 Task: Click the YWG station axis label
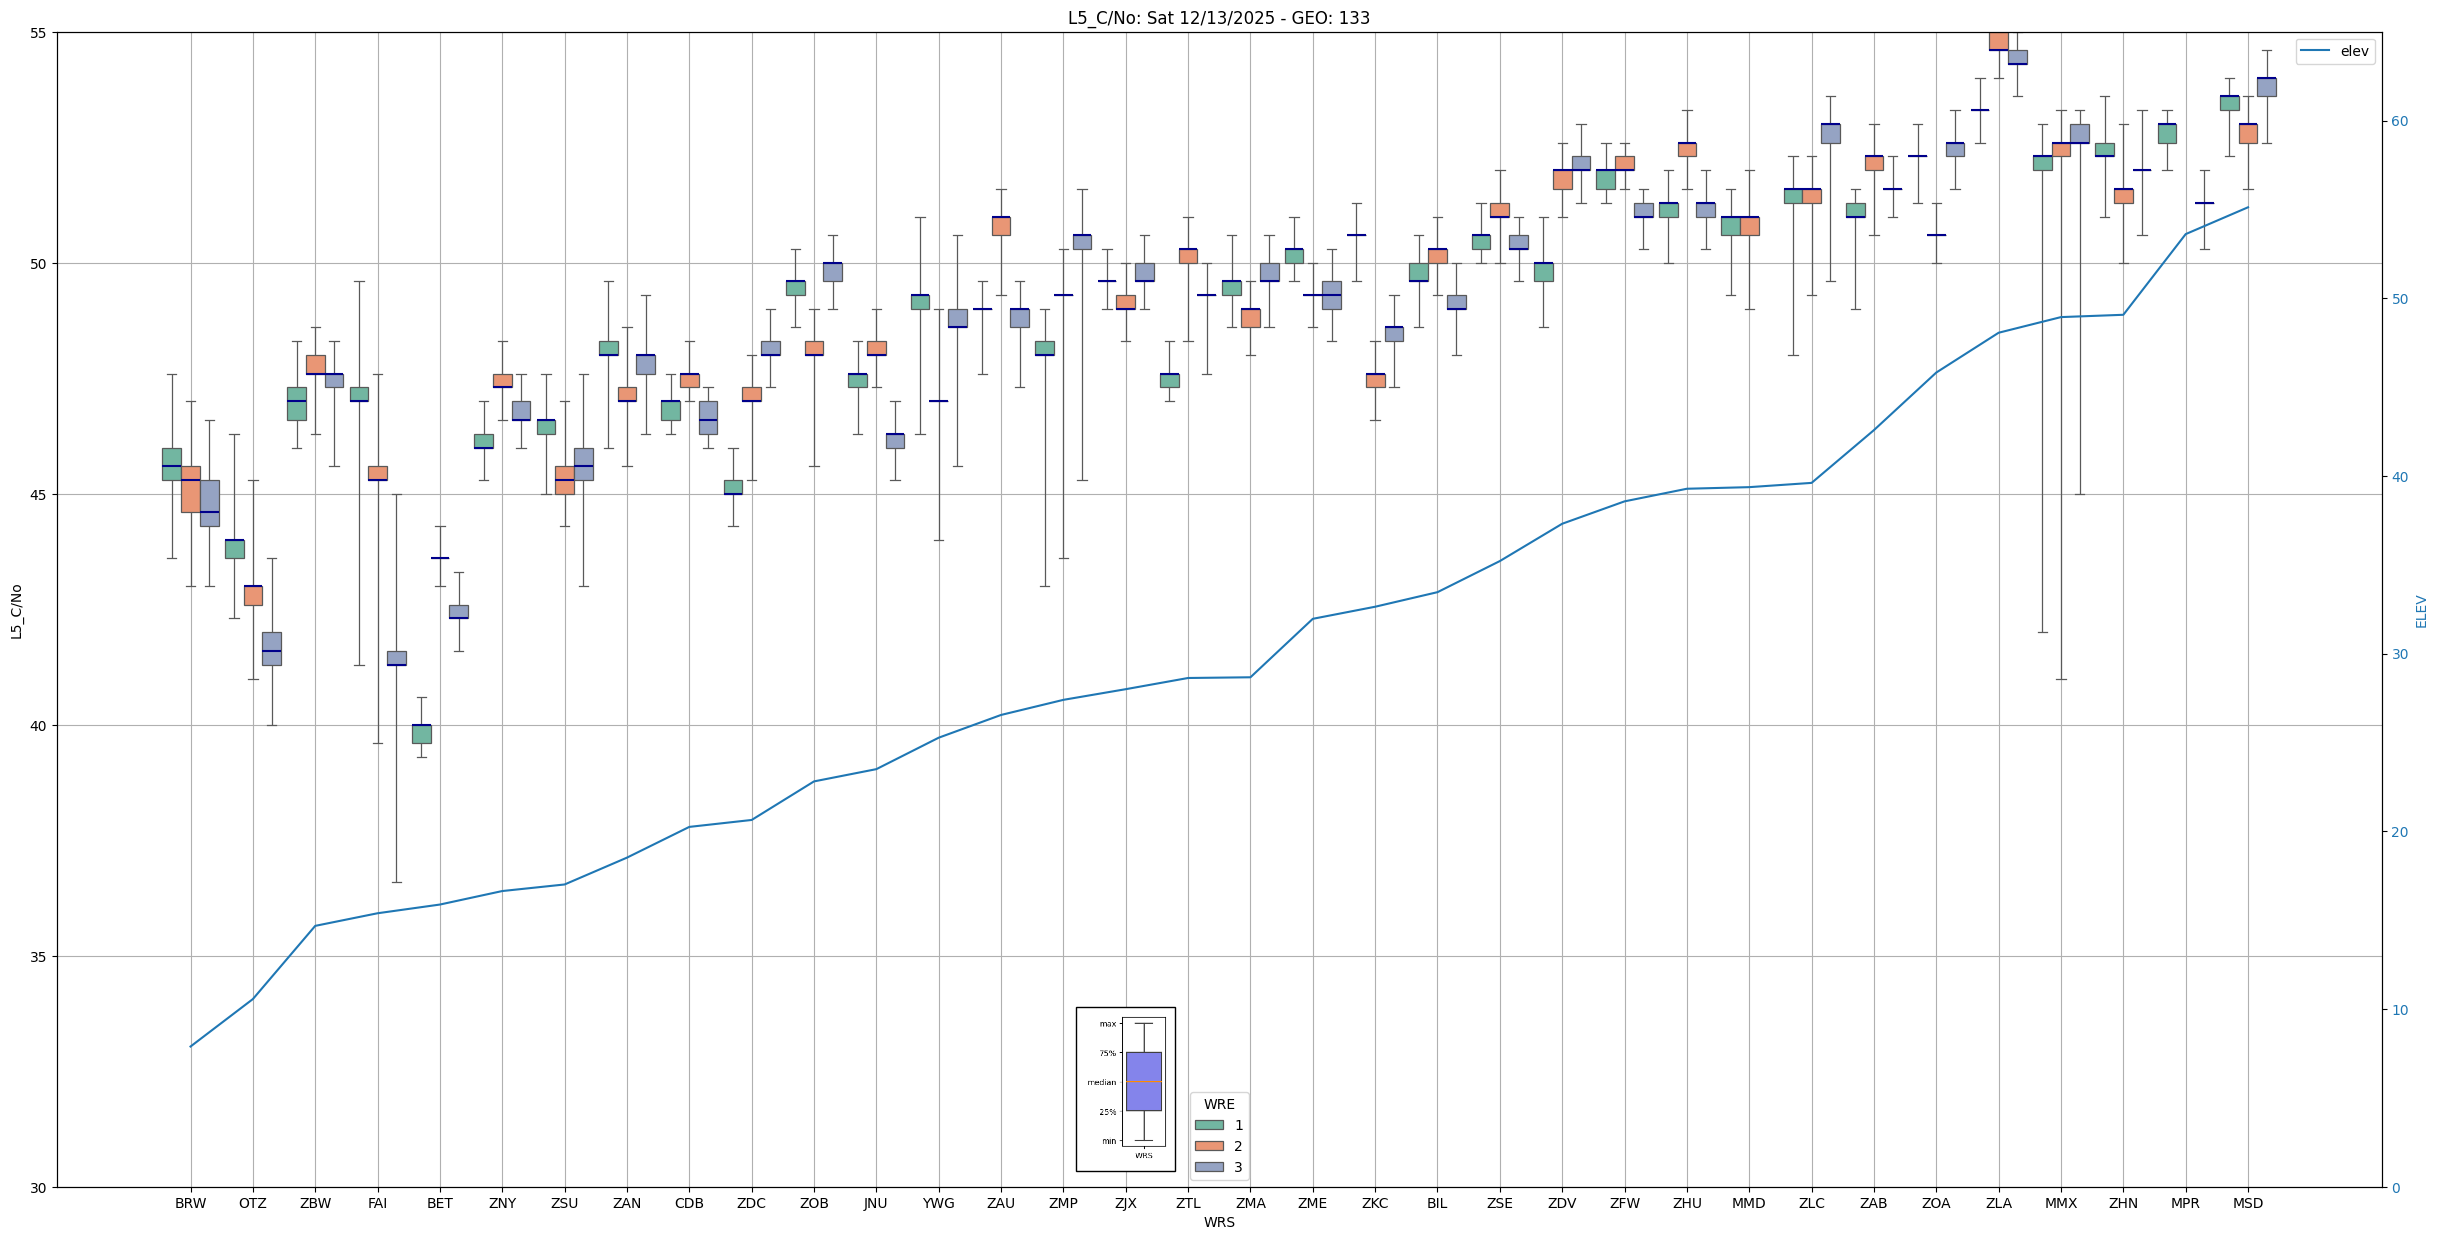point(938,1203)
